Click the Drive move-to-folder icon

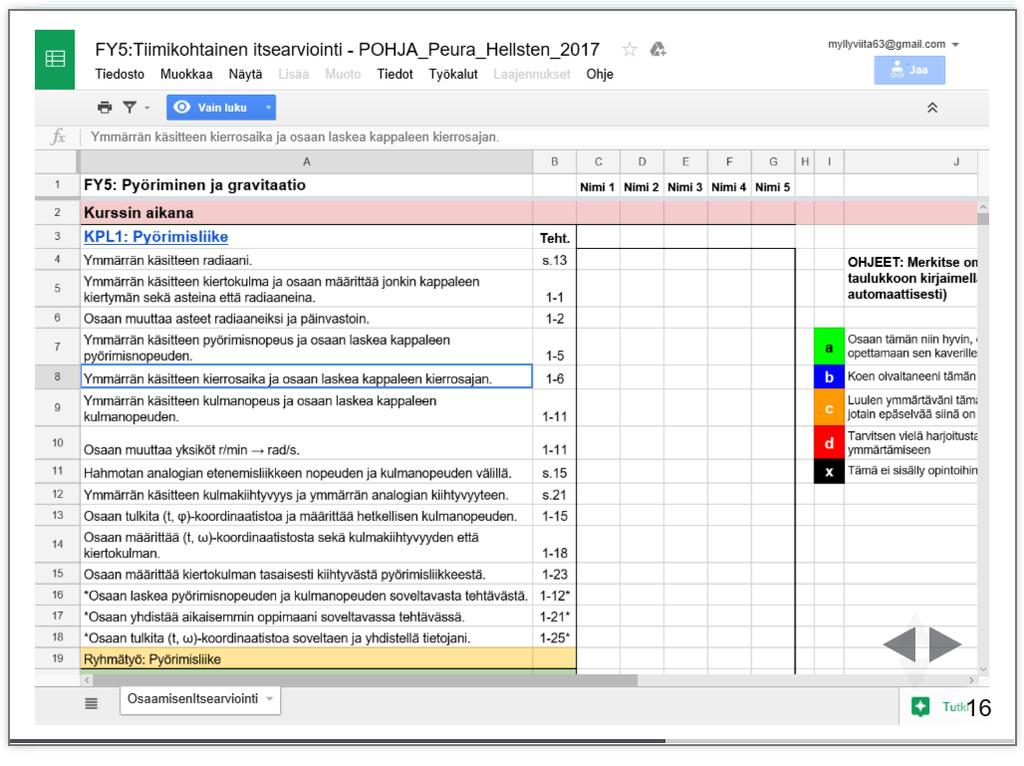tap(658, 50)
